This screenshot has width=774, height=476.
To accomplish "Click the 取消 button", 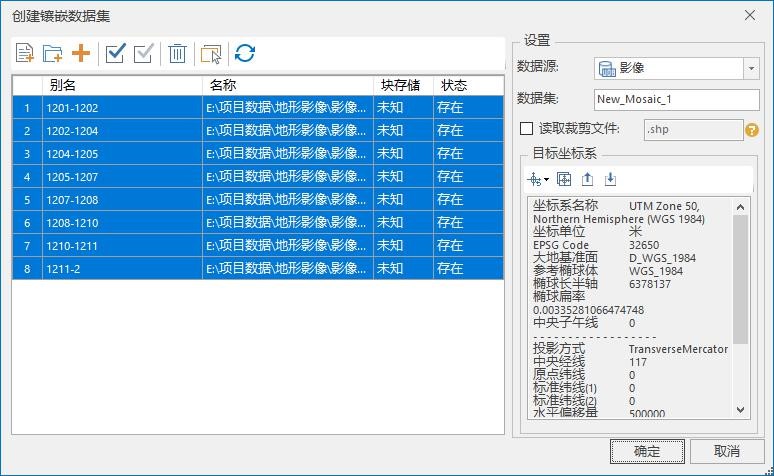I will click(x=727, y=451).
